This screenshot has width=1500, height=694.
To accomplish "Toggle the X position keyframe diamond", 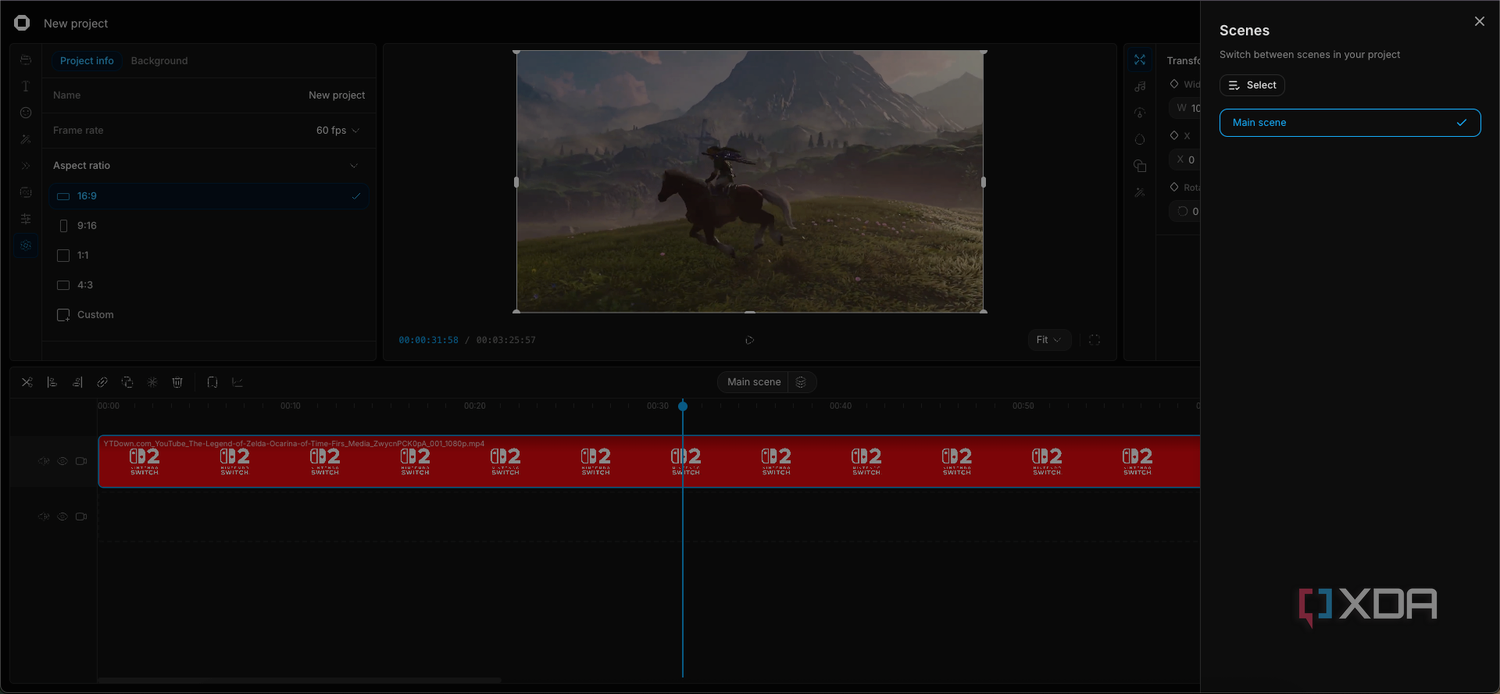I will [1174, 135].
